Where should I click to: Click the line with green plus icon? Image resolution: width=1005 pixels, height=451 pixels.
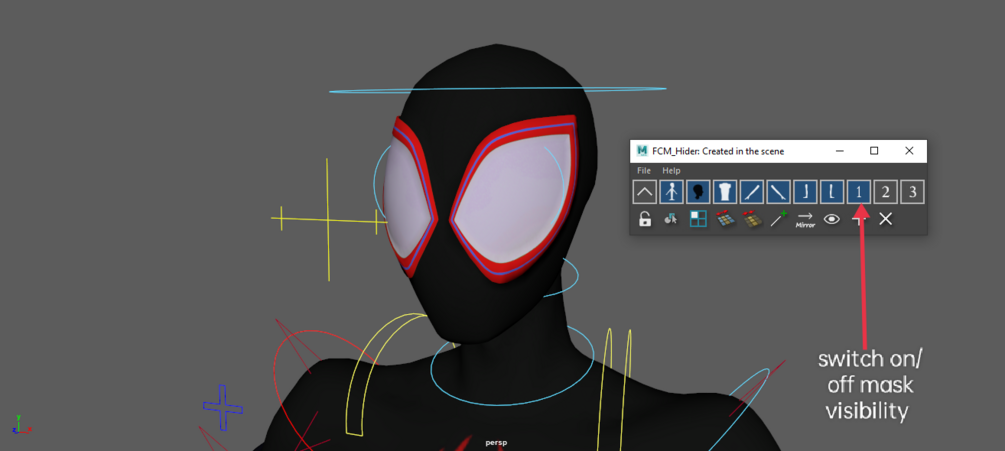tap(779, 219)
